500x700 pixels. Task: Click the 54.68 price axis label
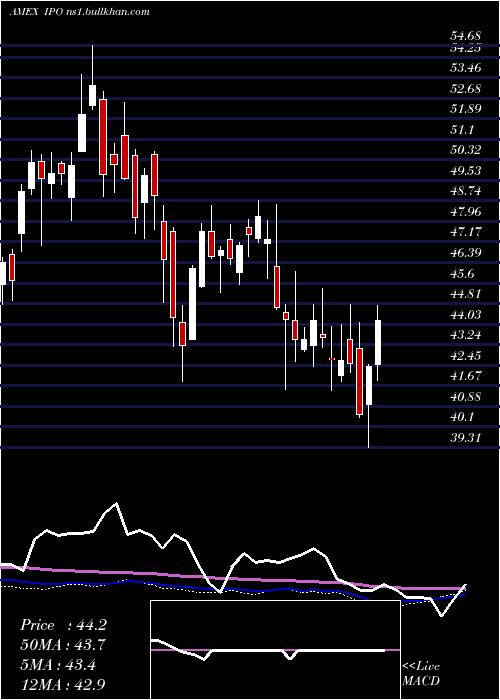click(x=466, y=36)
